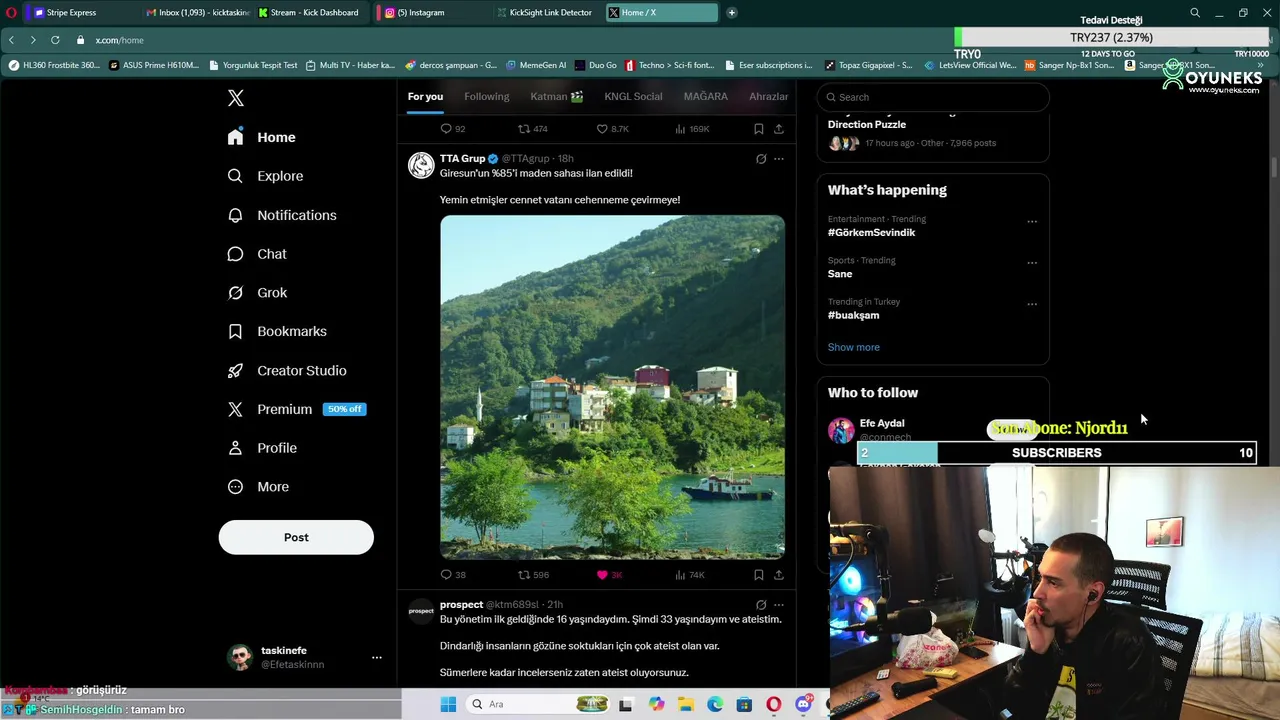Screen dimensions: 1280x720
Task: Switch to KickSight Link Detector tab
Action: [x=545, y=12]
